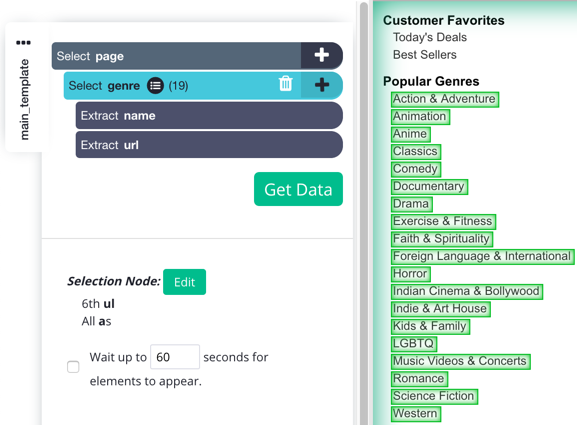The width and height of the screenshot is (577, 425).
Task: Click the Edit selection node button
Action: click(x=184, y=282)
